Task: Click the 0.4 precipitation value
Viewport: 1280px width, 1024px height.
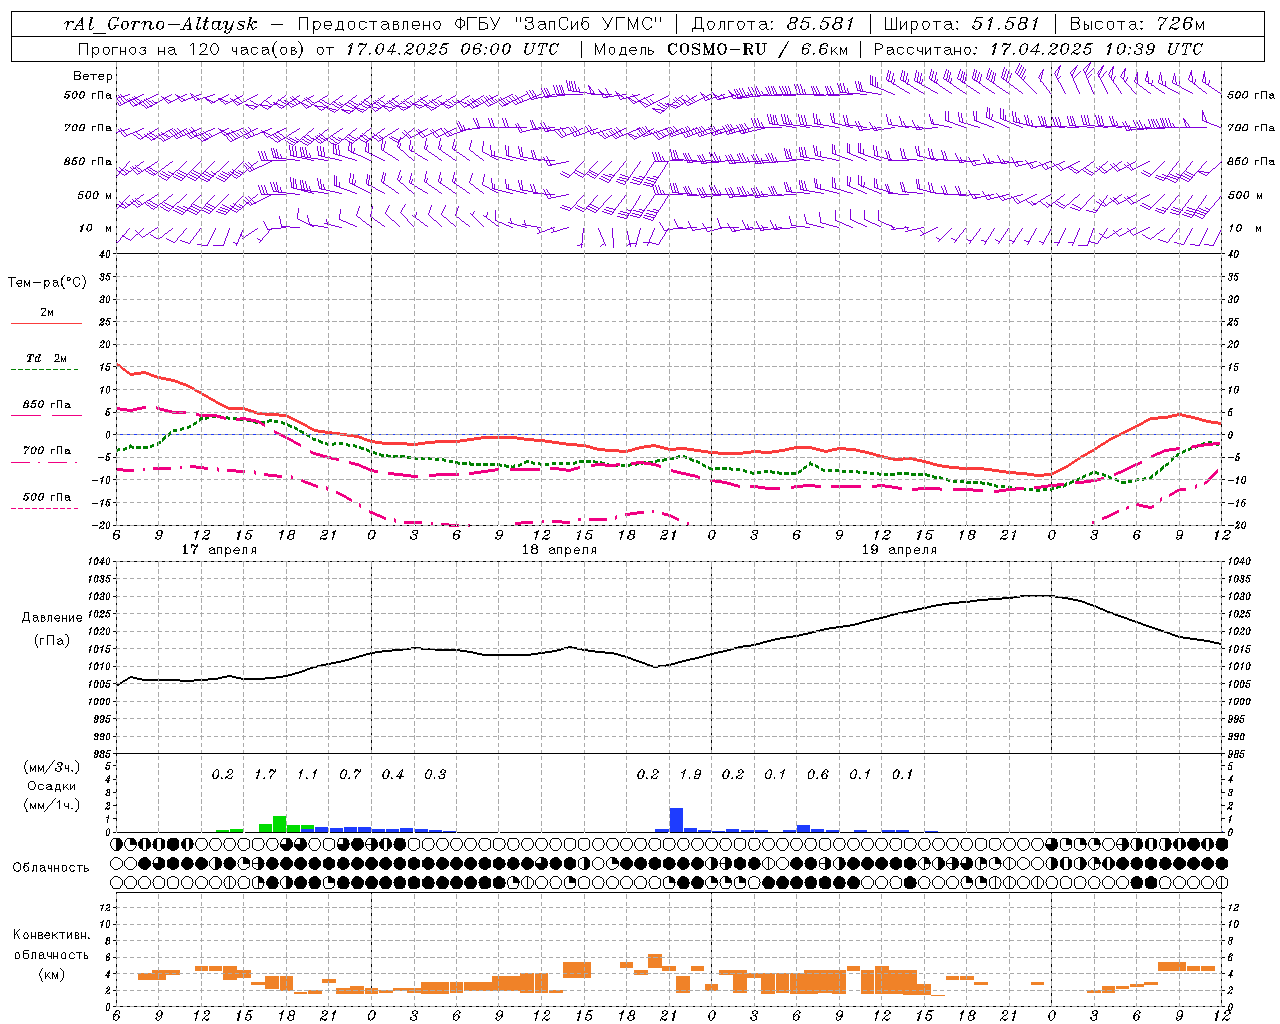Action: [393, 774]
